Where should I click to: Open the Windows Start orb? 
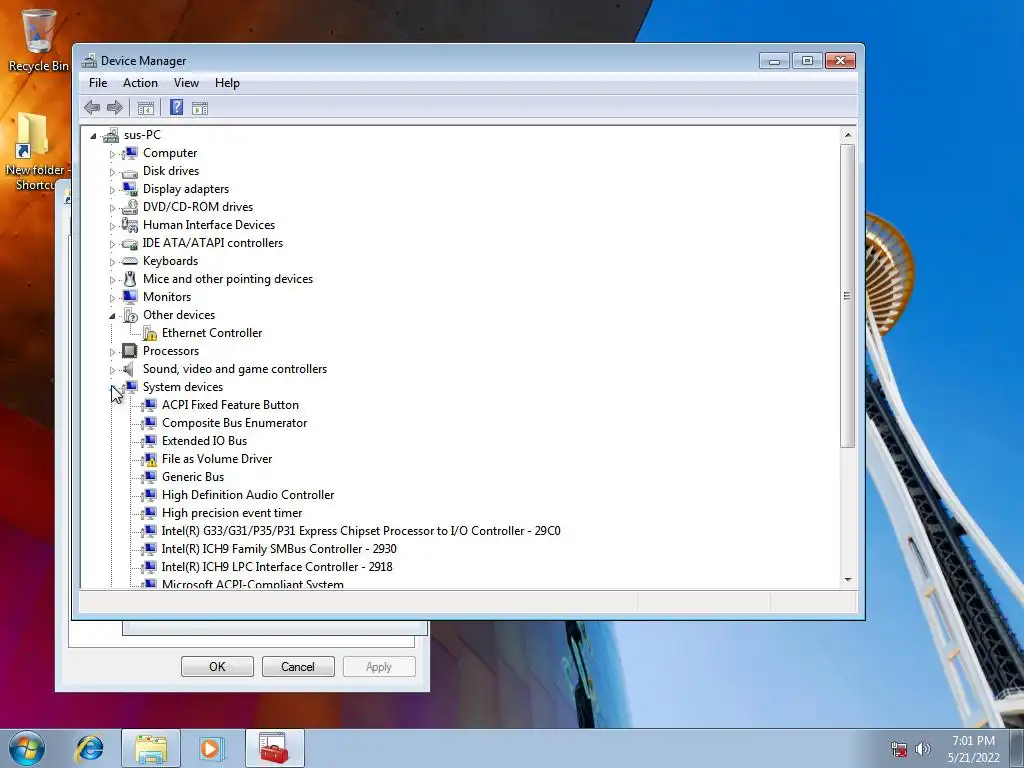point(27,748)
